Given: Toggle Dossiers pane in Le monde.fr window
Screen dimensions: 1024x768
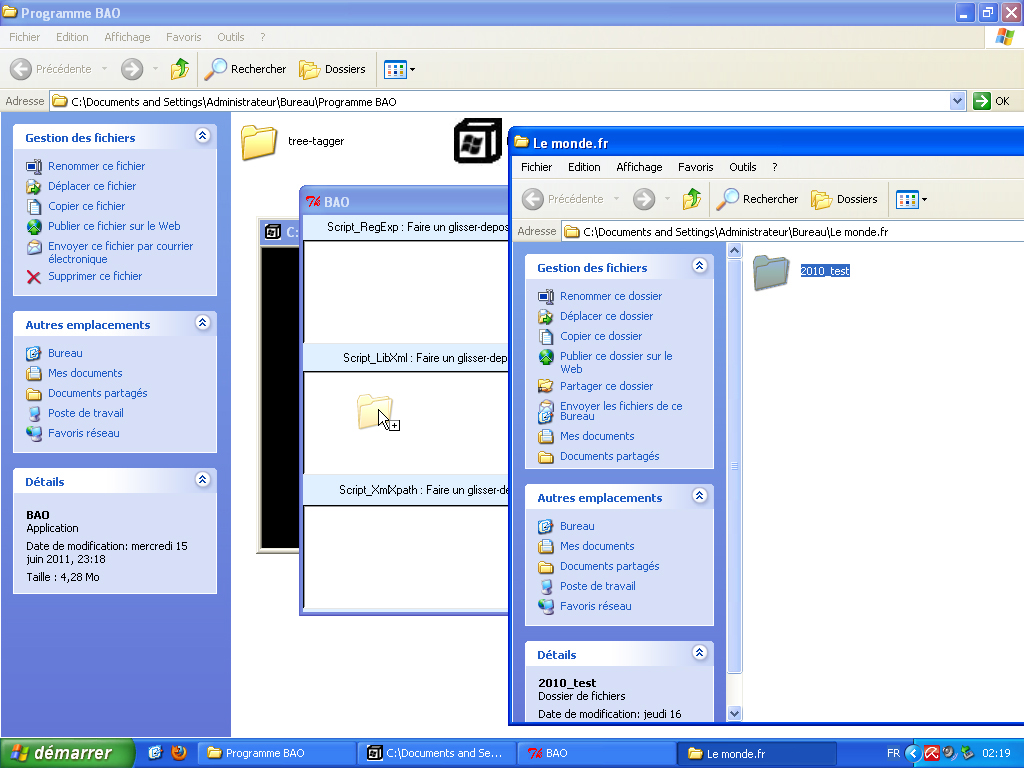Looking at the screenshot, I should click(844, 199).
